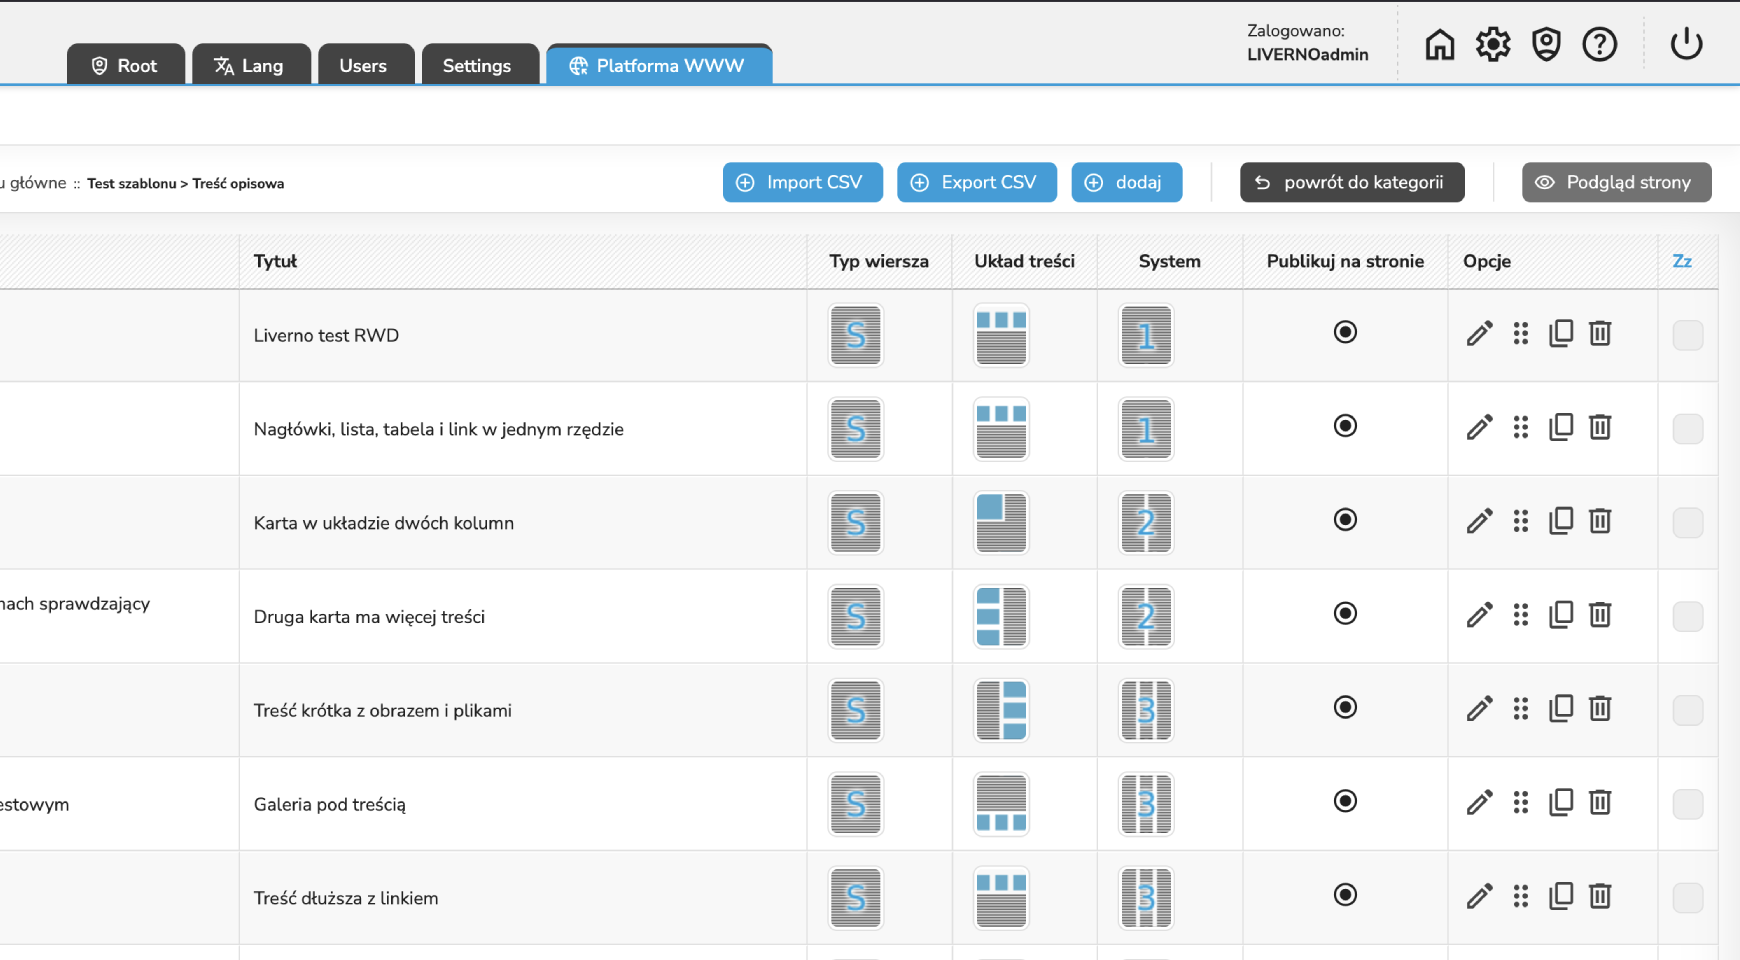Edit the Galeria pod treścią row

(x=1480, y=802)
